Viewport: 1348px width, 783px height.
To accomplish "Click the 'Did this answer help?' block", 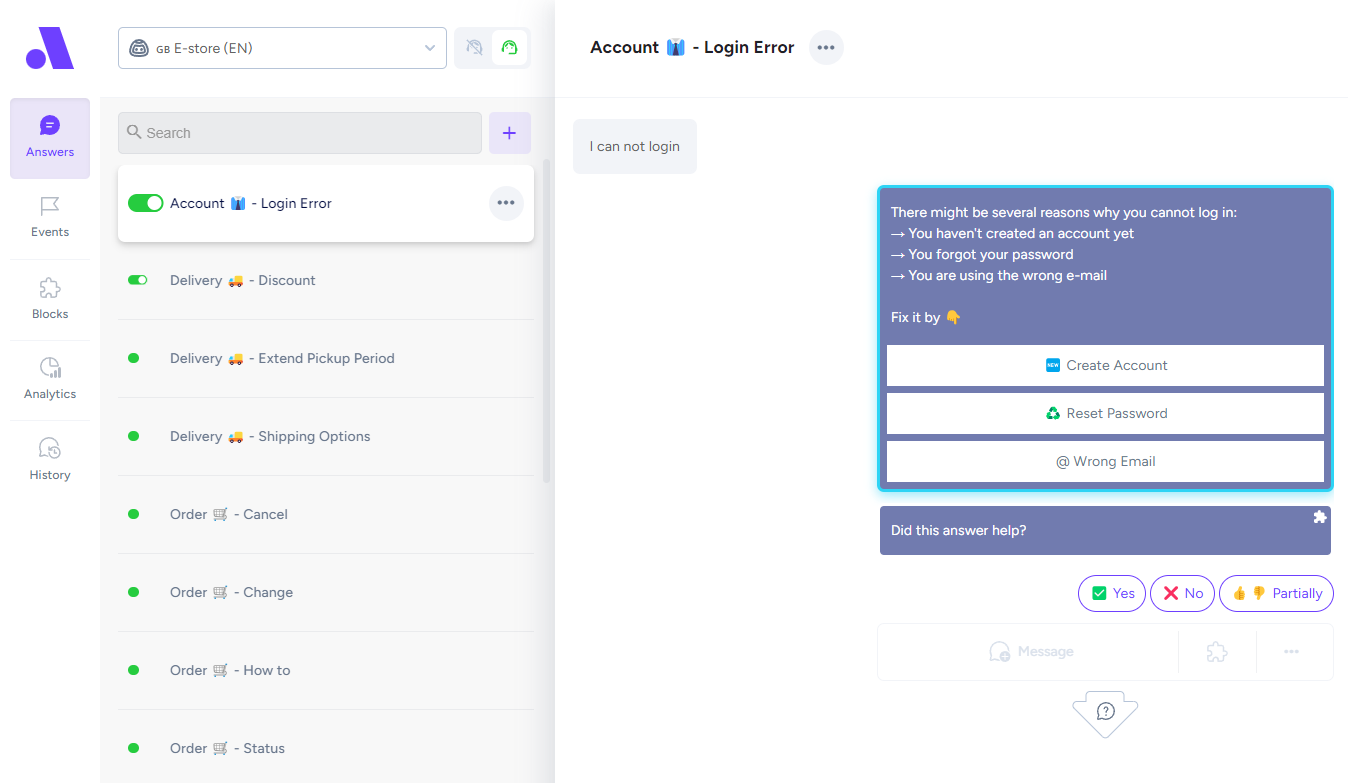I will tap(1105, 530).
